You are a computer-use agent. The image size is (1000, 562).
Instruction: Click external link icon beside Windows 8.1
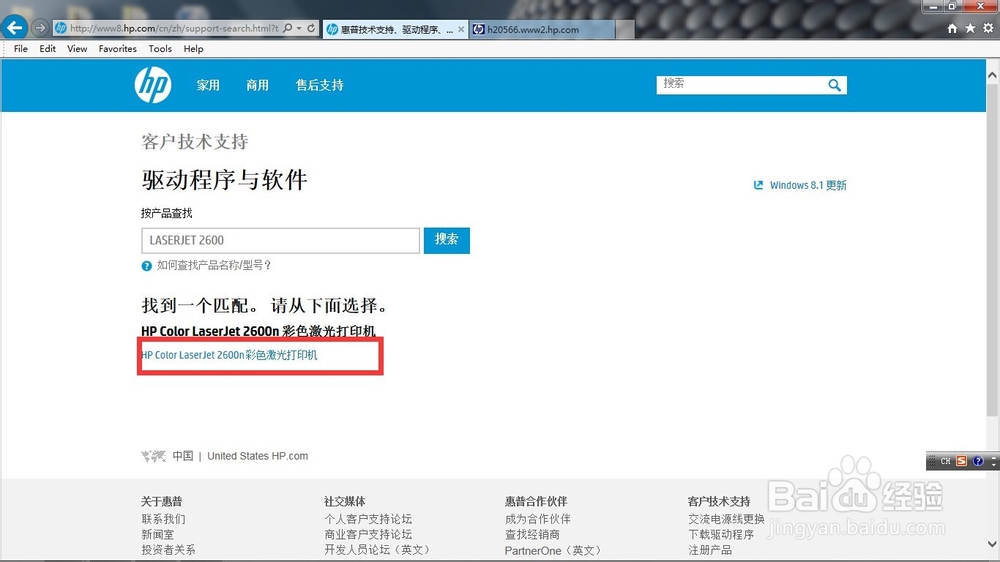point(758,185)
